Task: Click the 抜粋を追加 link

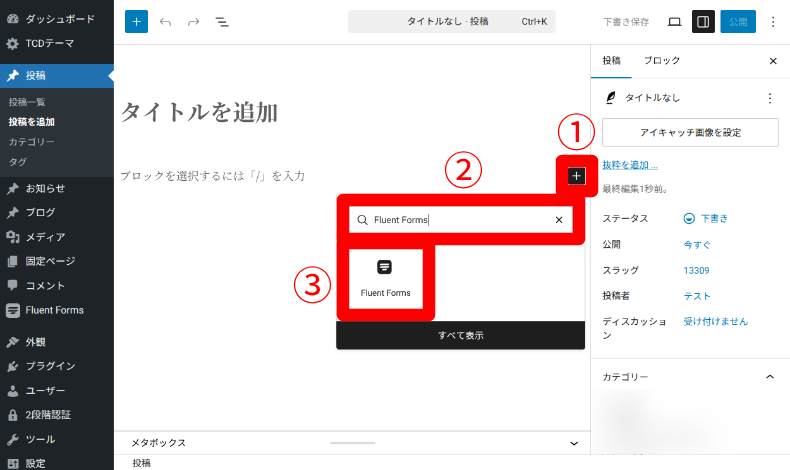Action: point(630,165)
